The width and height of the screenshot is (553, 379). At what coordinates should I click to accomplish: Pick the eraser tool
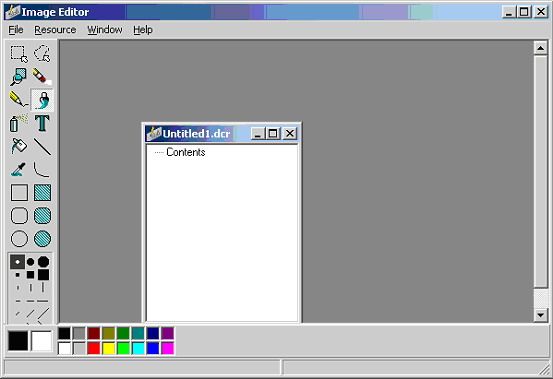click(x=42, y=77)
